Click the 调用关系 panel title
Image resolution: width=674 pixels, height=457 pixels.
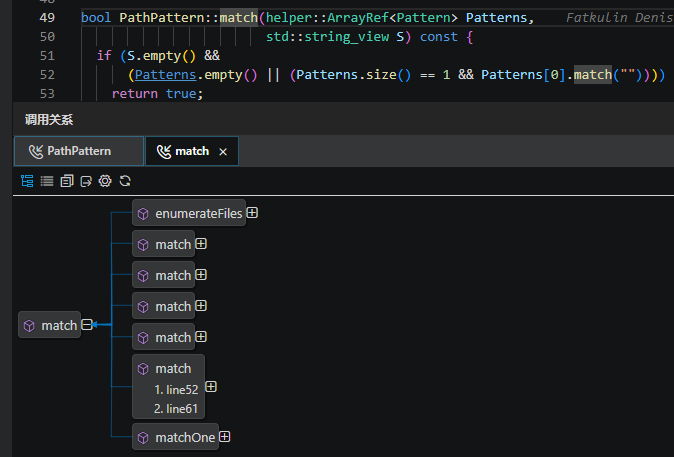(x=49, y=120)
